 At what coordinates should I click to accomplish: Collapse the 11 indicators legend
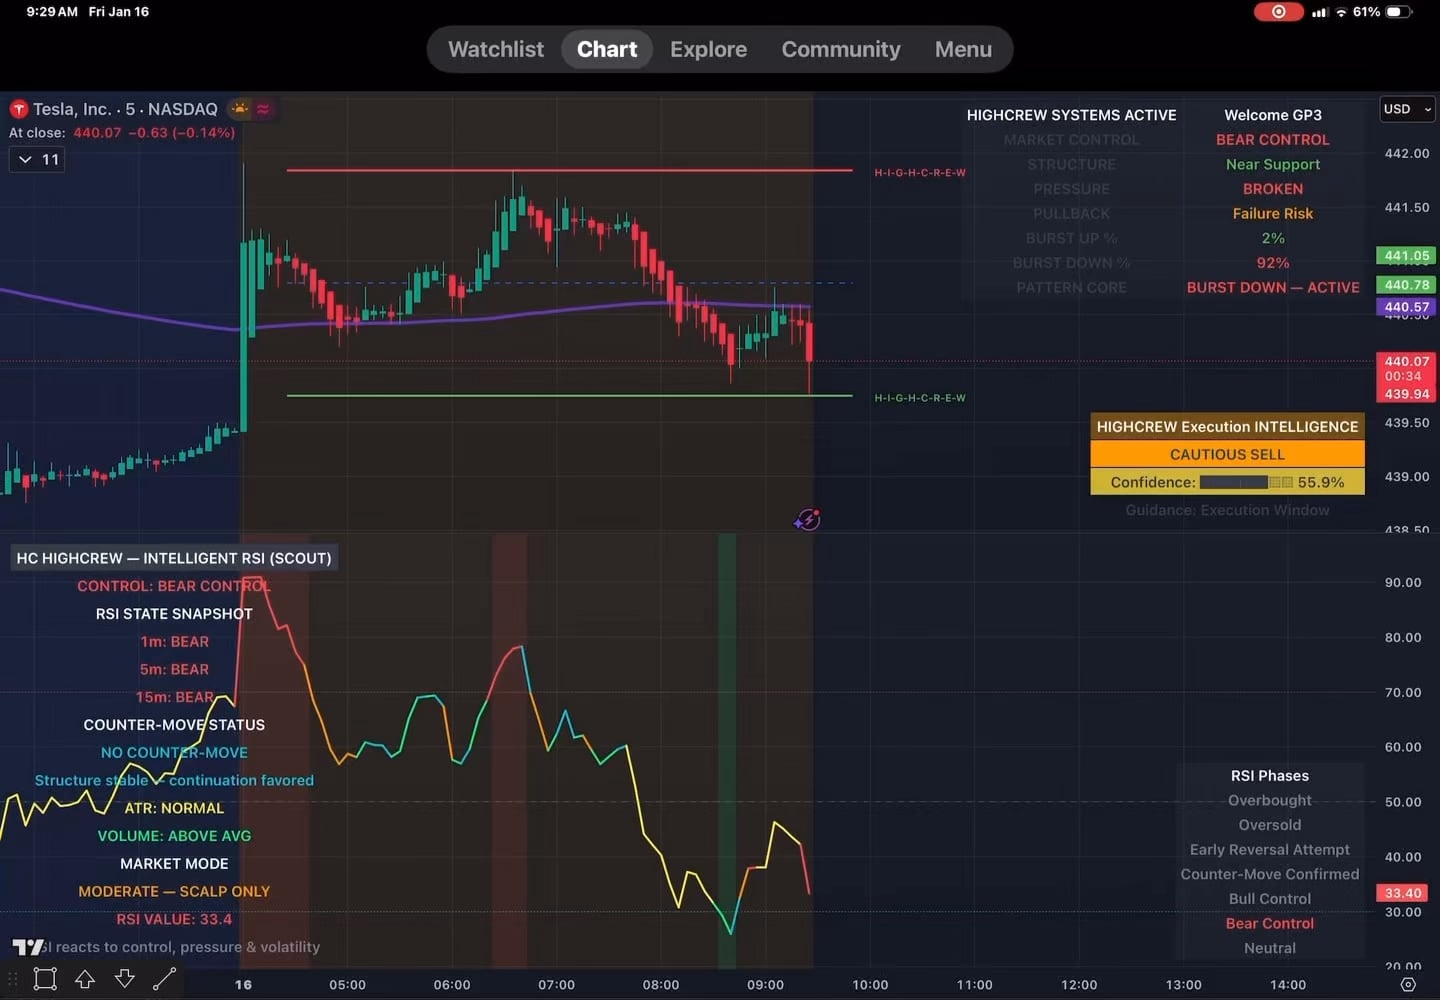pyautogui.click(x=38, y=160)
